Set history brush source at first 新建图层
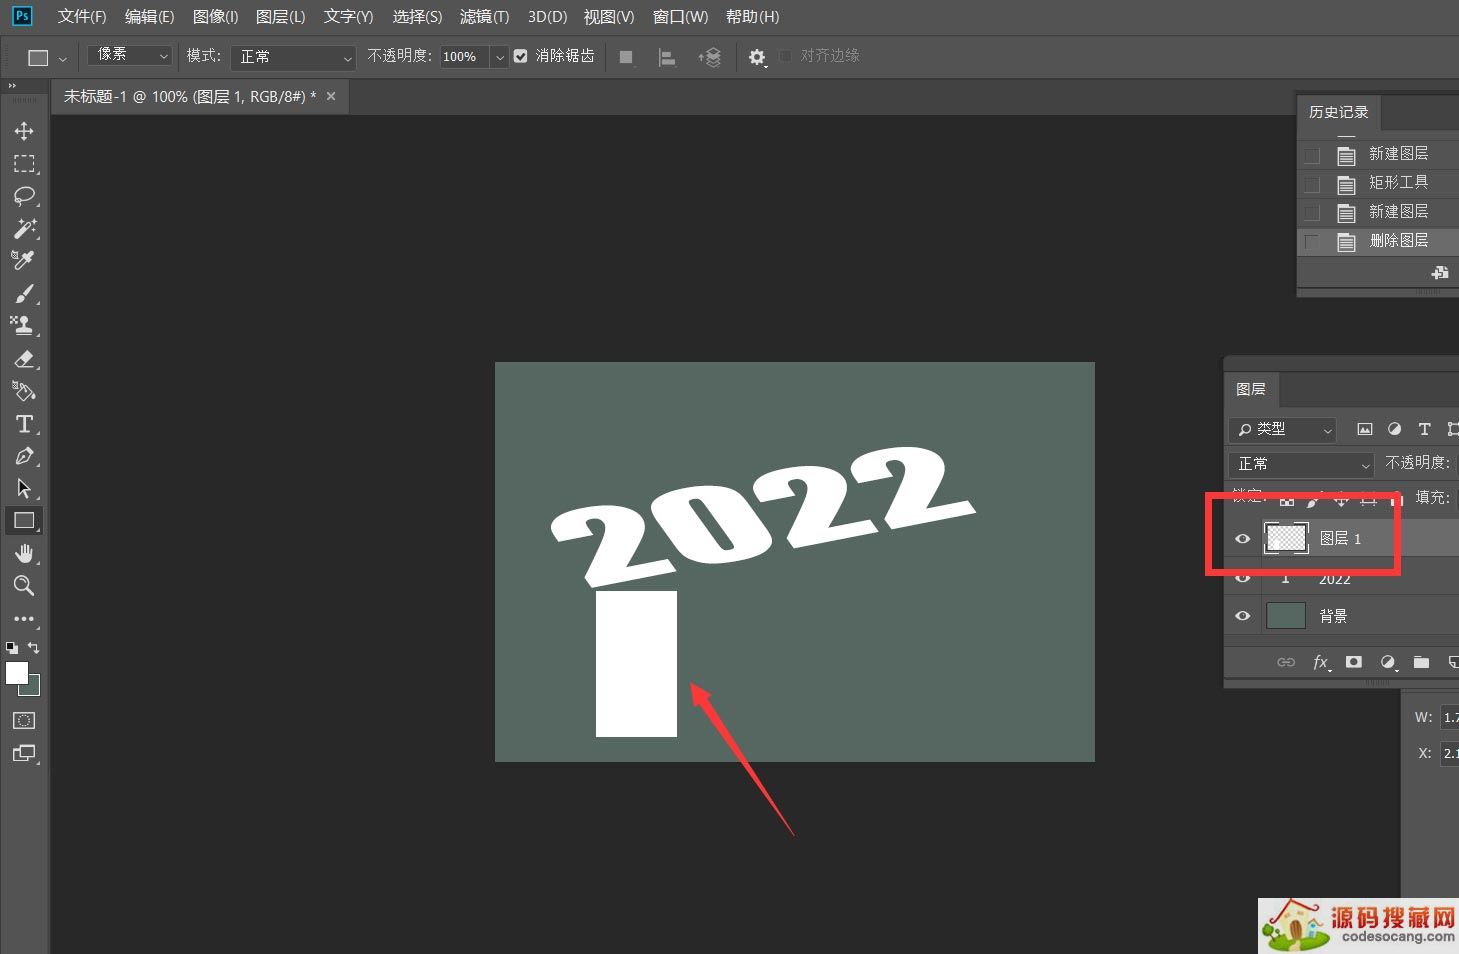The height and width of the screenshot is (954, 1459). tap(1312, 155)
